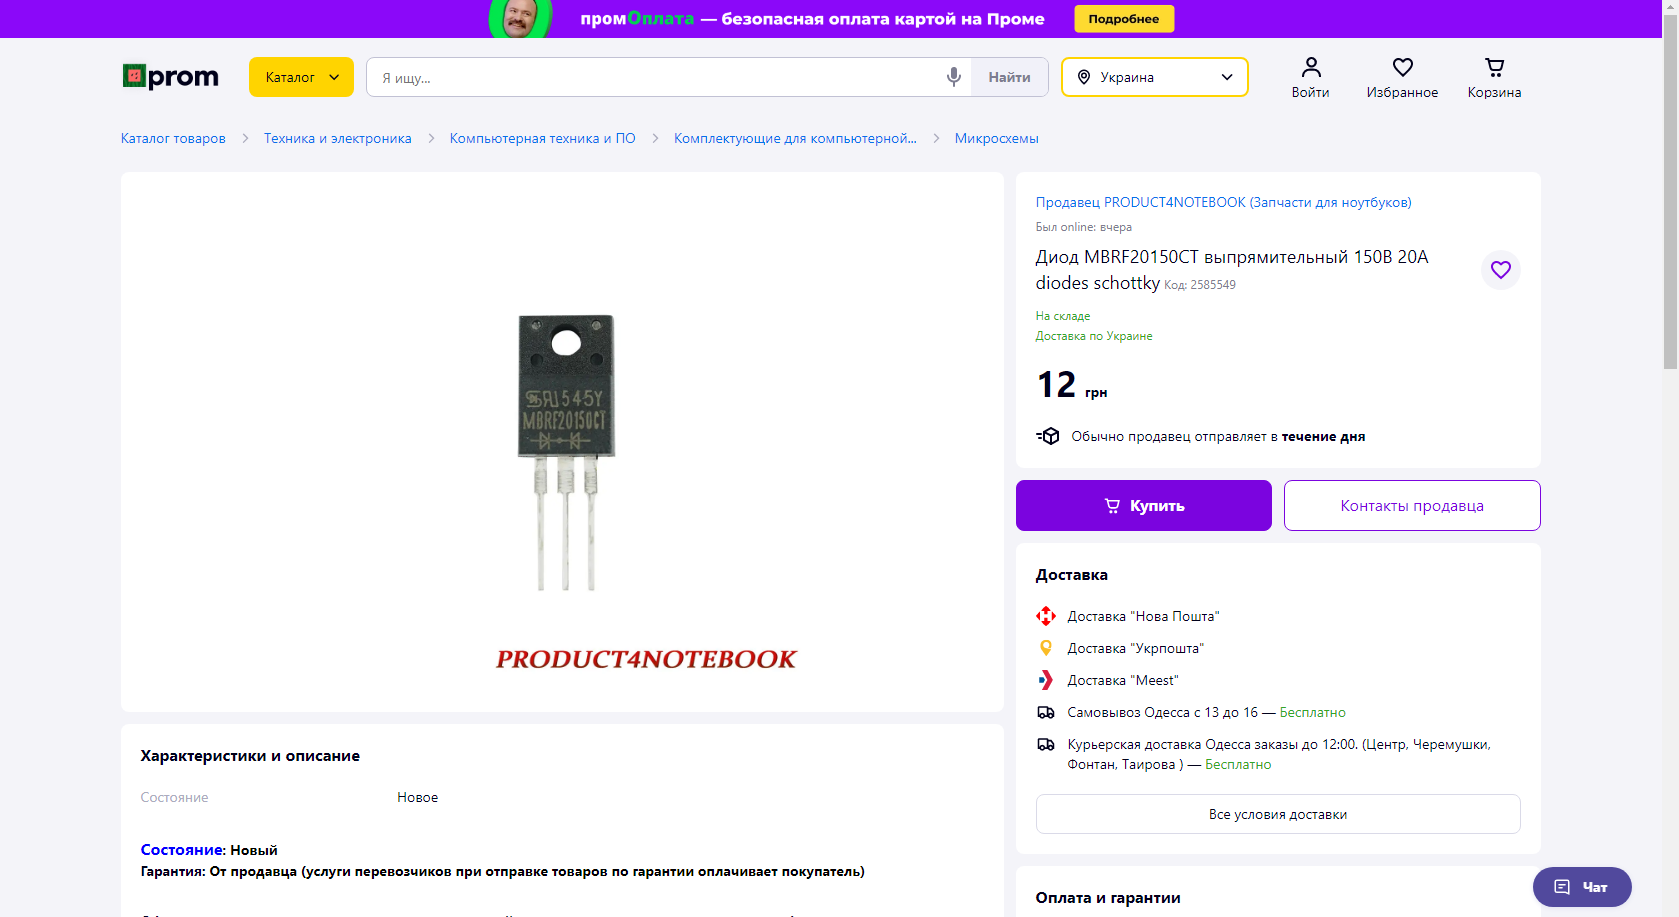Open the Корзина shopping cart icon
This screenshot has height=917, width=1679.
click(x=1494, y=67)
